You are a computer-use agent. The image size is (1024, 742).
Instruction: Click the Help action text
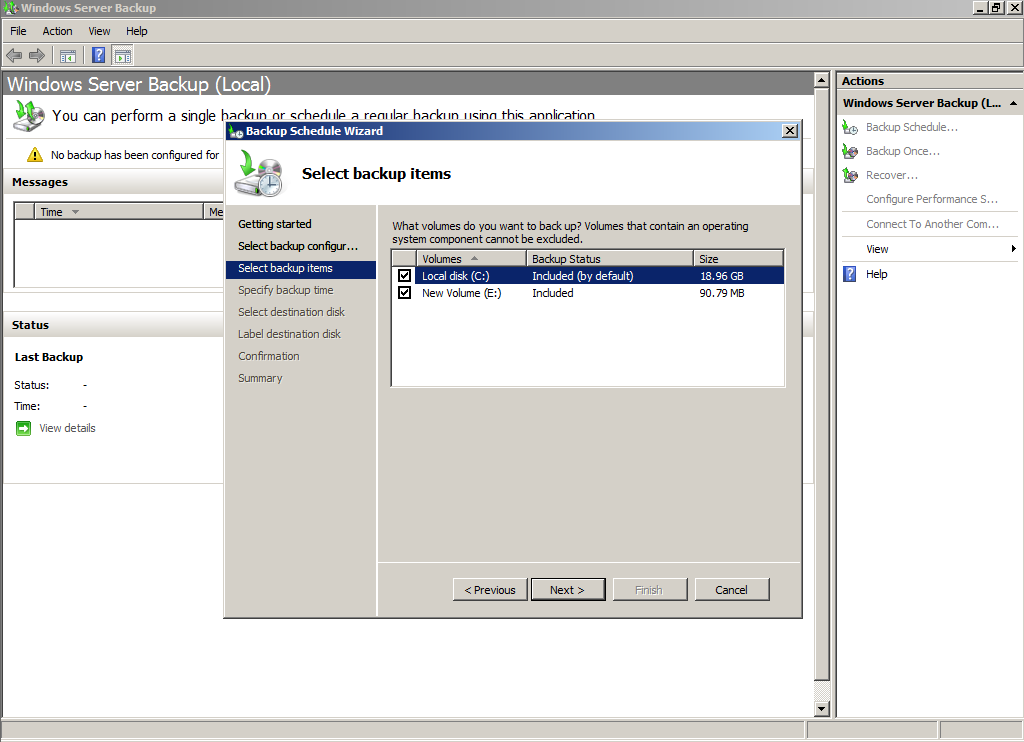coord(876,274)
